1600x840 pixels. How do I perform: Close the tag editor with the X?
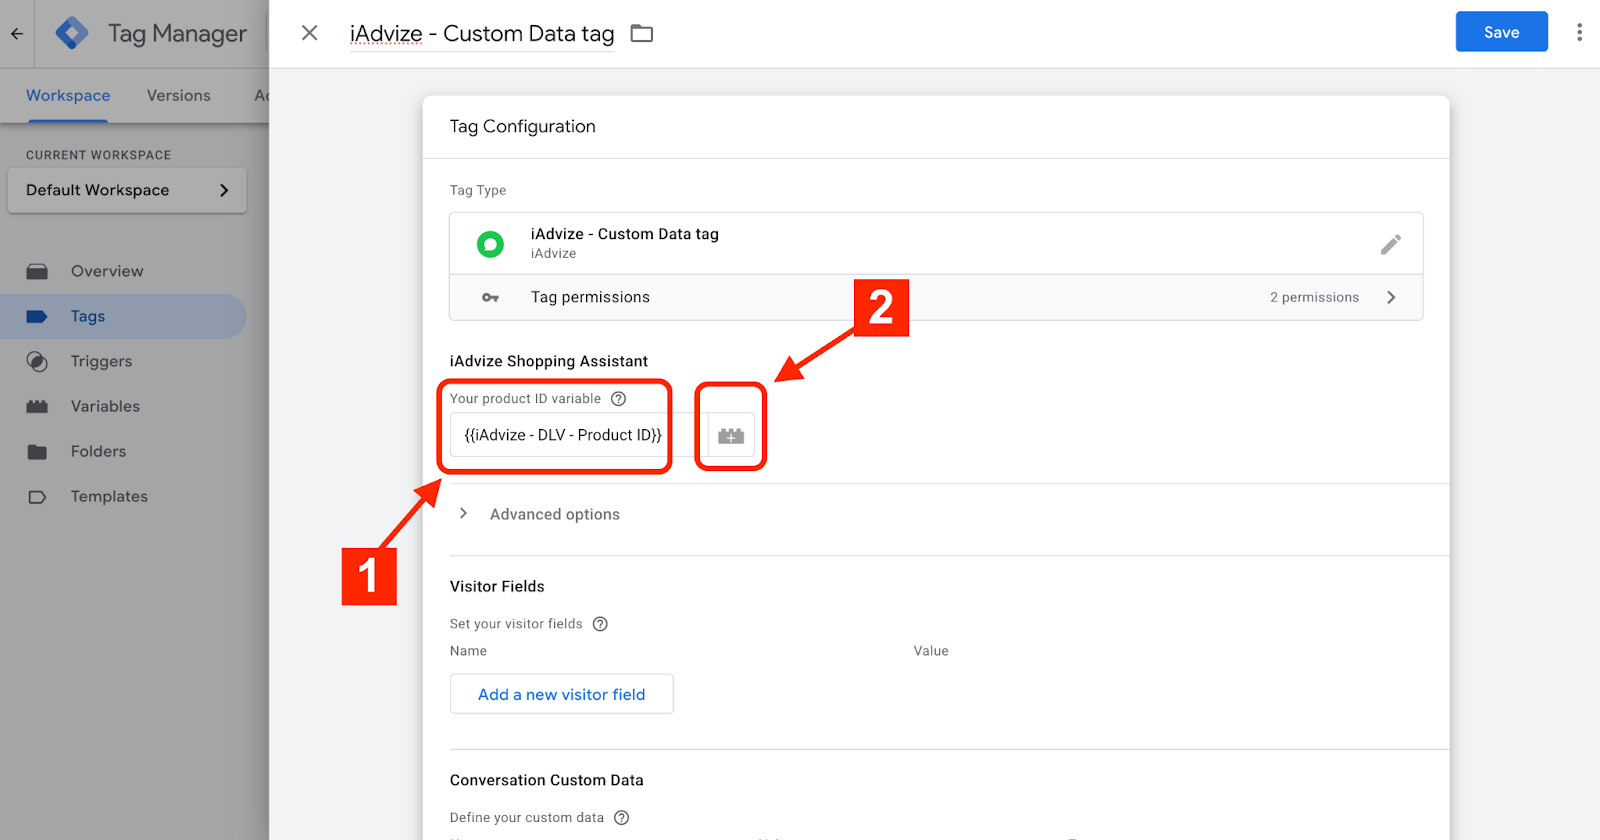(310, 33)
